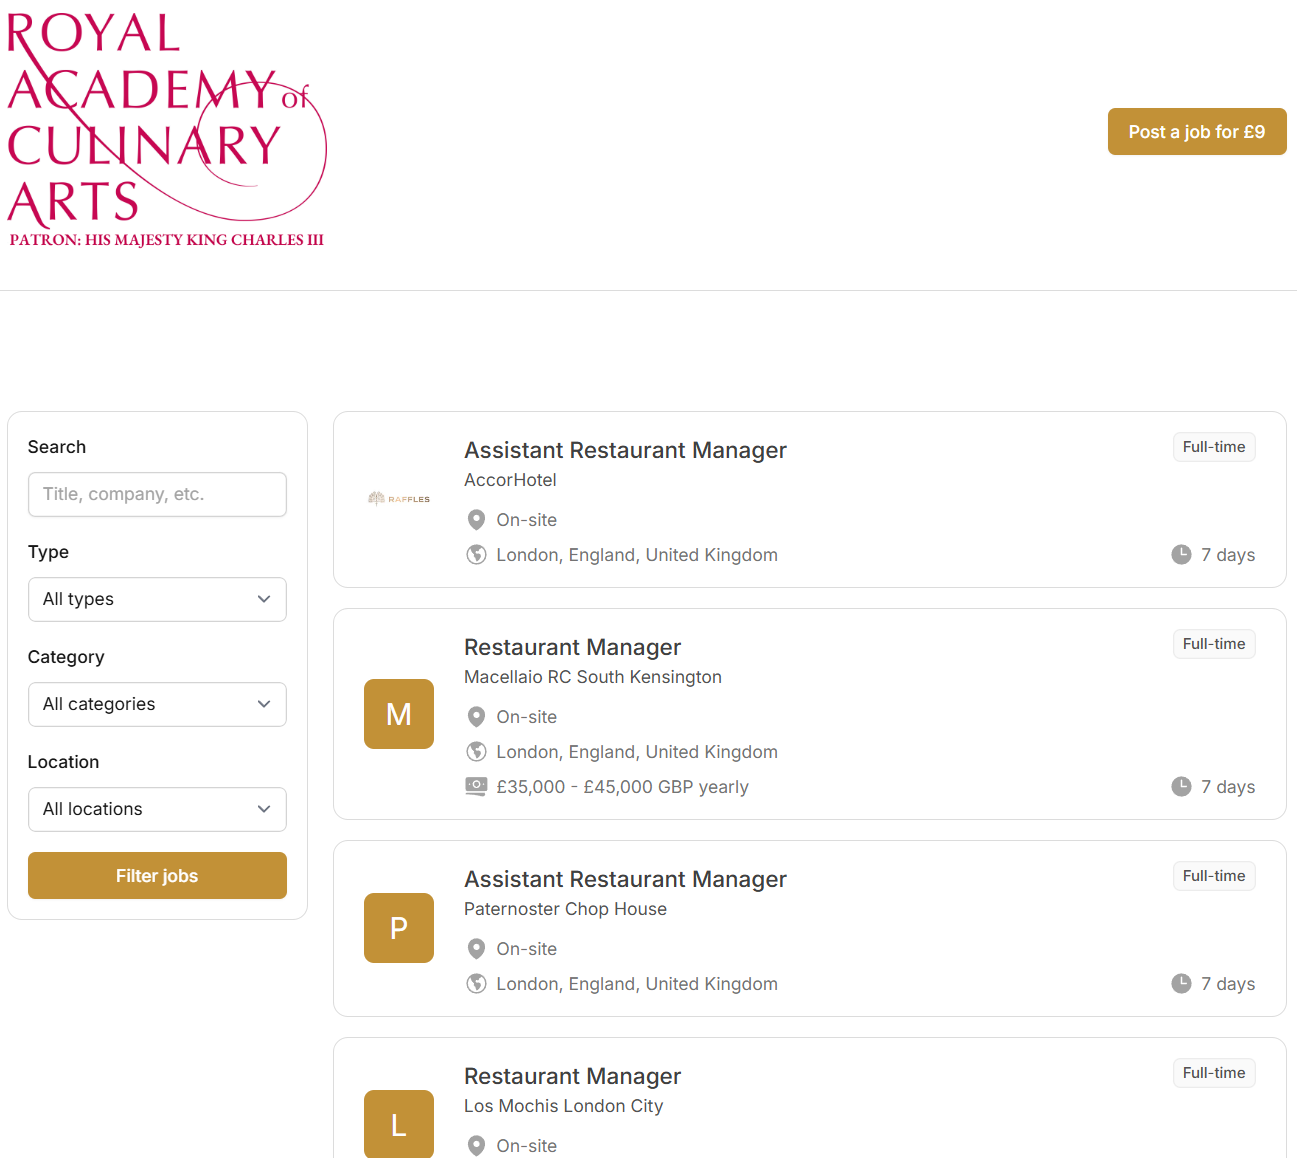Click Full-time badge on Macellaio listing
This screenshot has width=1297, height=1158.
click(1214, 644)
